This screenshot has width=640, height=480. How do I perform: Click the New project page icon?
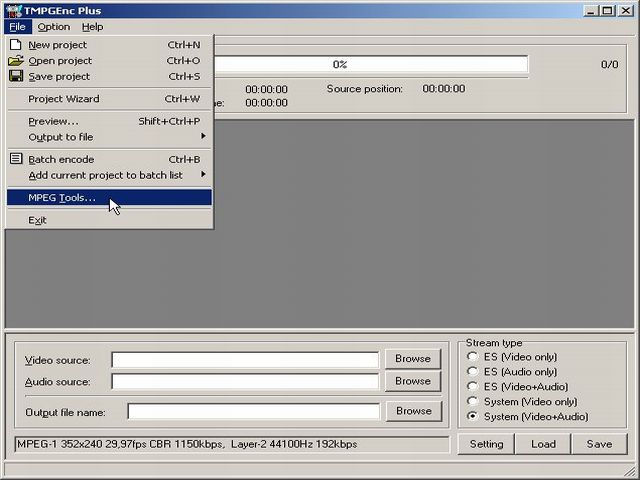click(x=16, y=44)
